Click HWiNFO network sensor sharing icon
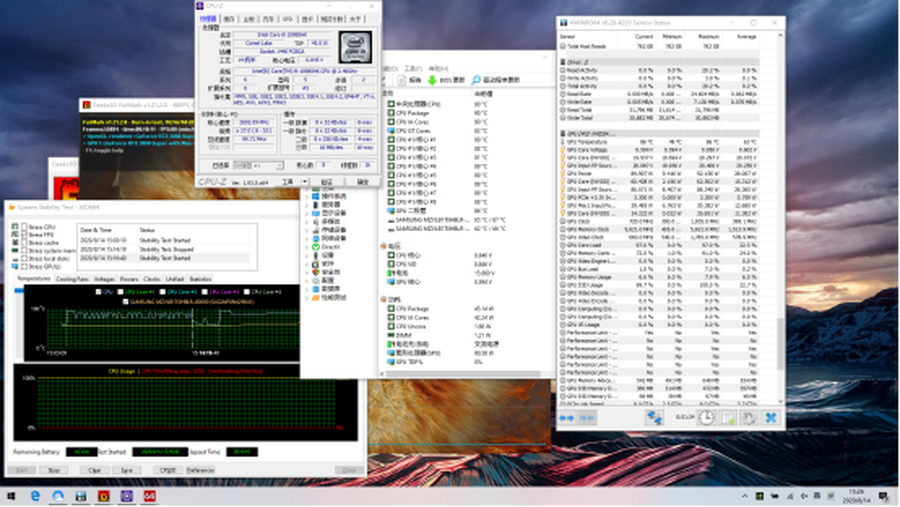Viewport: 900px width, 507px height. (x=654, y=417)
